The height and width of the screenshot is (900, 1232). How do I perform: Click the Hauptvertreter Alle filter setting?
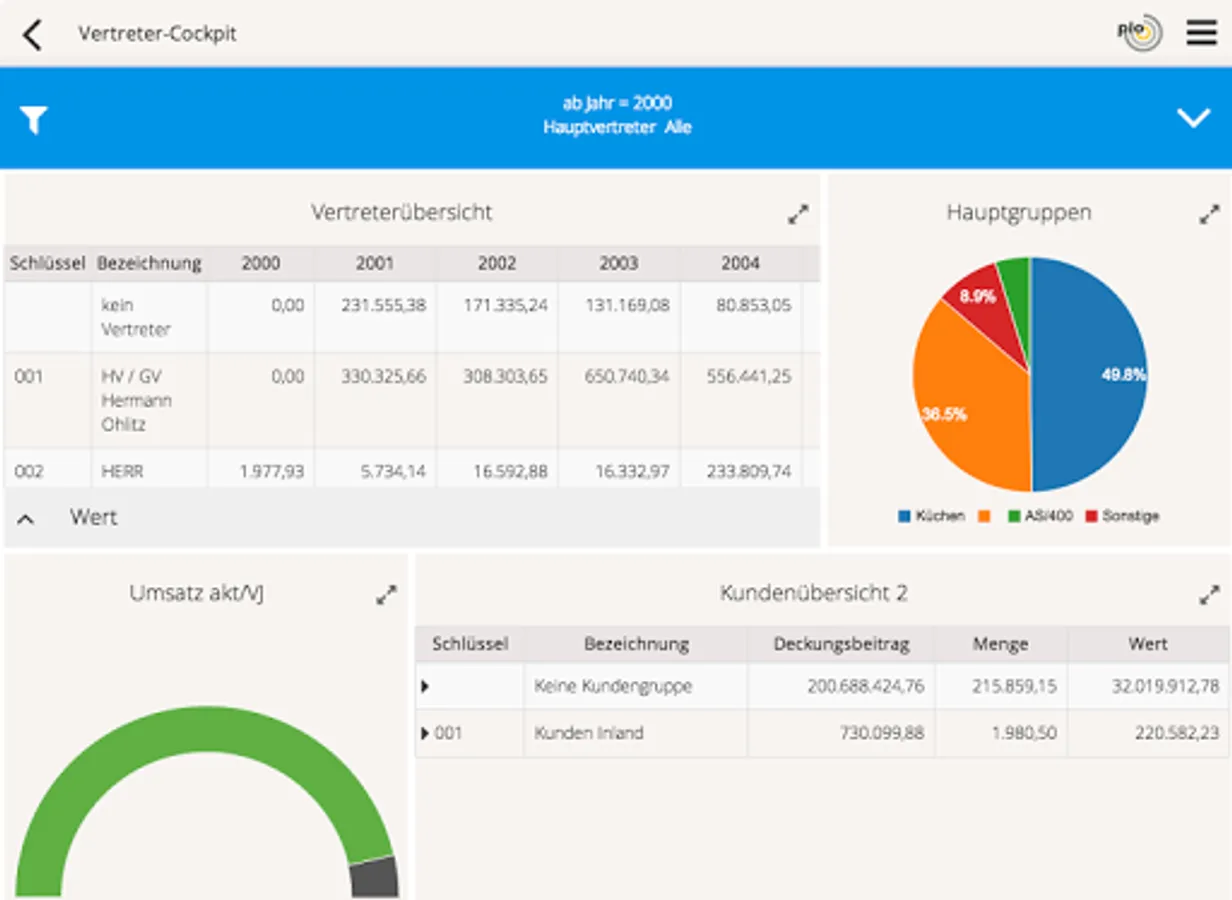pyautogui.click(x=616, y=127)
